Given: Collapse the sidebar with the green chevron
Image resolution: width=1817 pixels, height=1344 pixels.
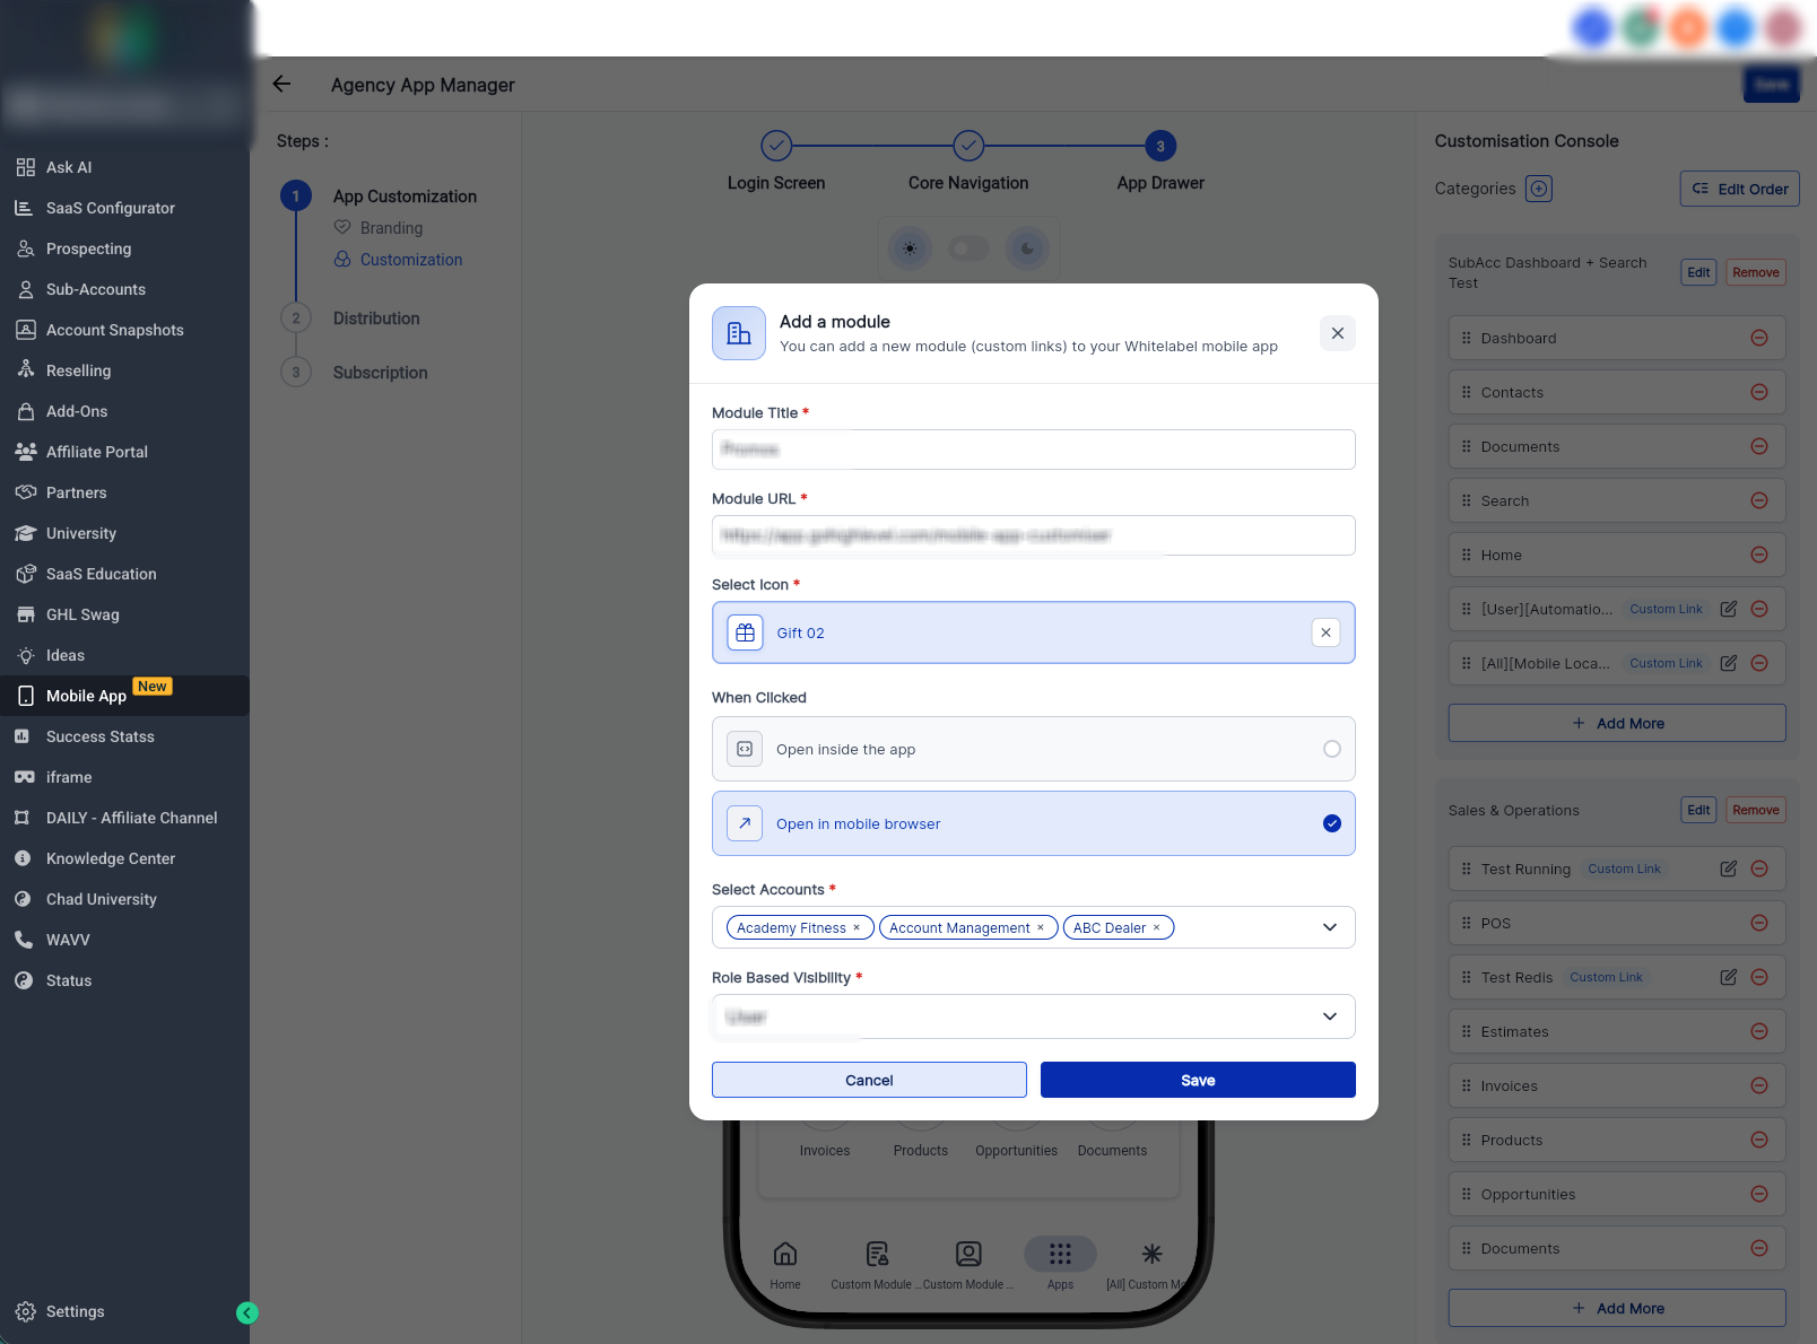Looking at the screenshot, I should (x=246, y=1312).
